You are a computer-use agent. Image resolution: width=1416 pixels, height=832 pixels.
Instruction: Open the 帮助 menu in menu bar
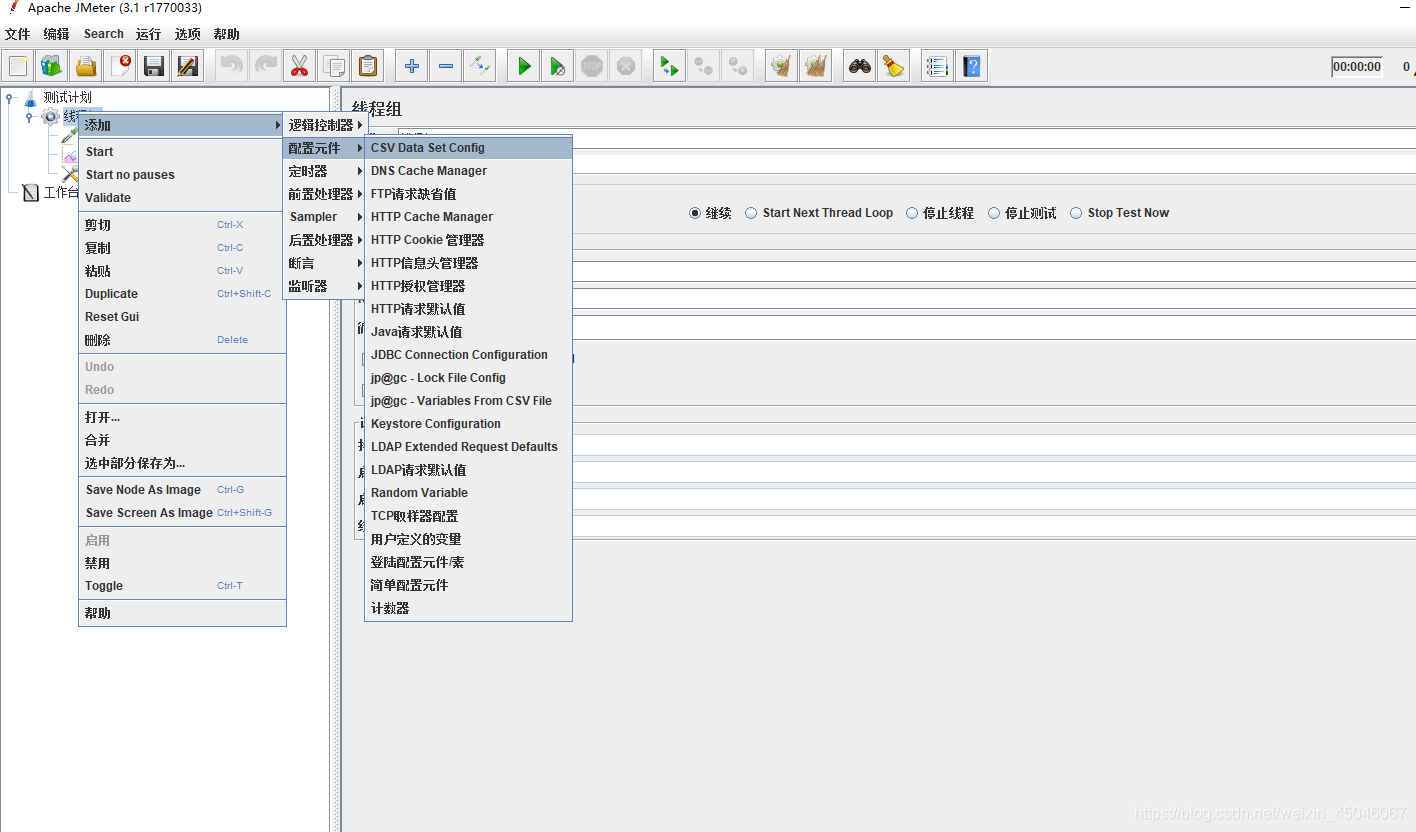click(x=226, y=34)
